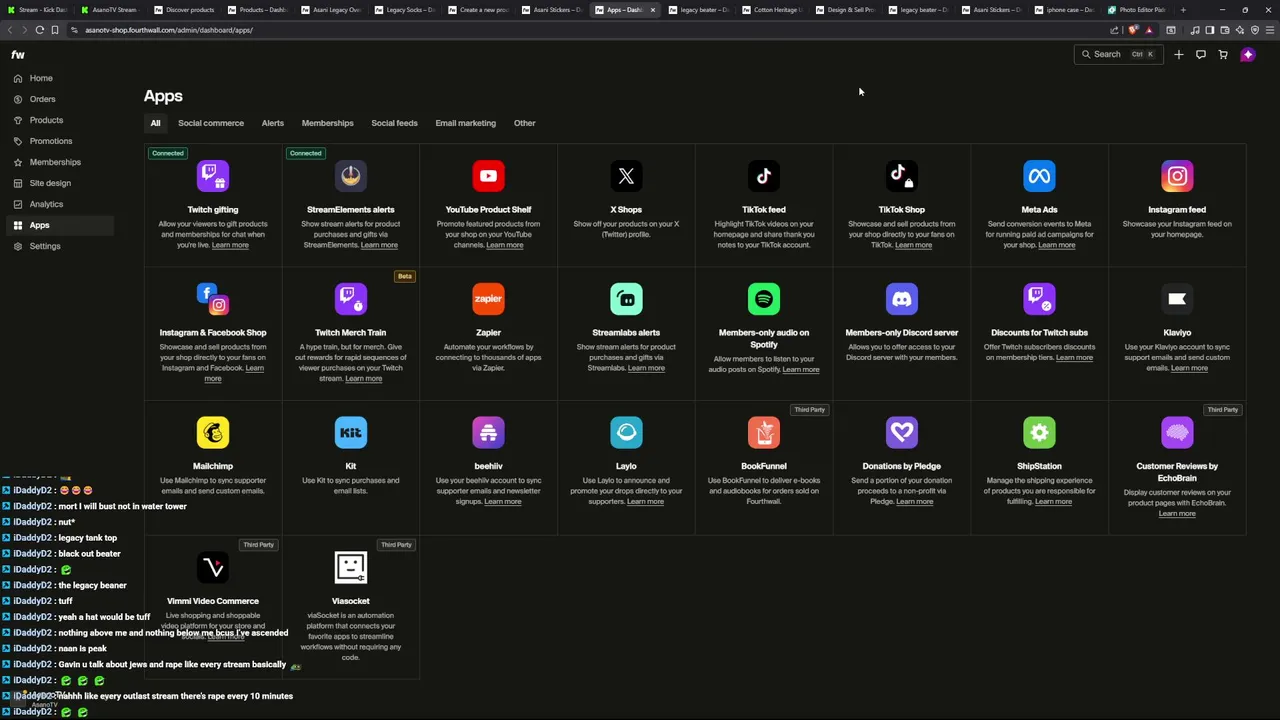Follow Learn more link under Twitch gifting
This screenshot has height=720, width=1280.
coord(230,245)
